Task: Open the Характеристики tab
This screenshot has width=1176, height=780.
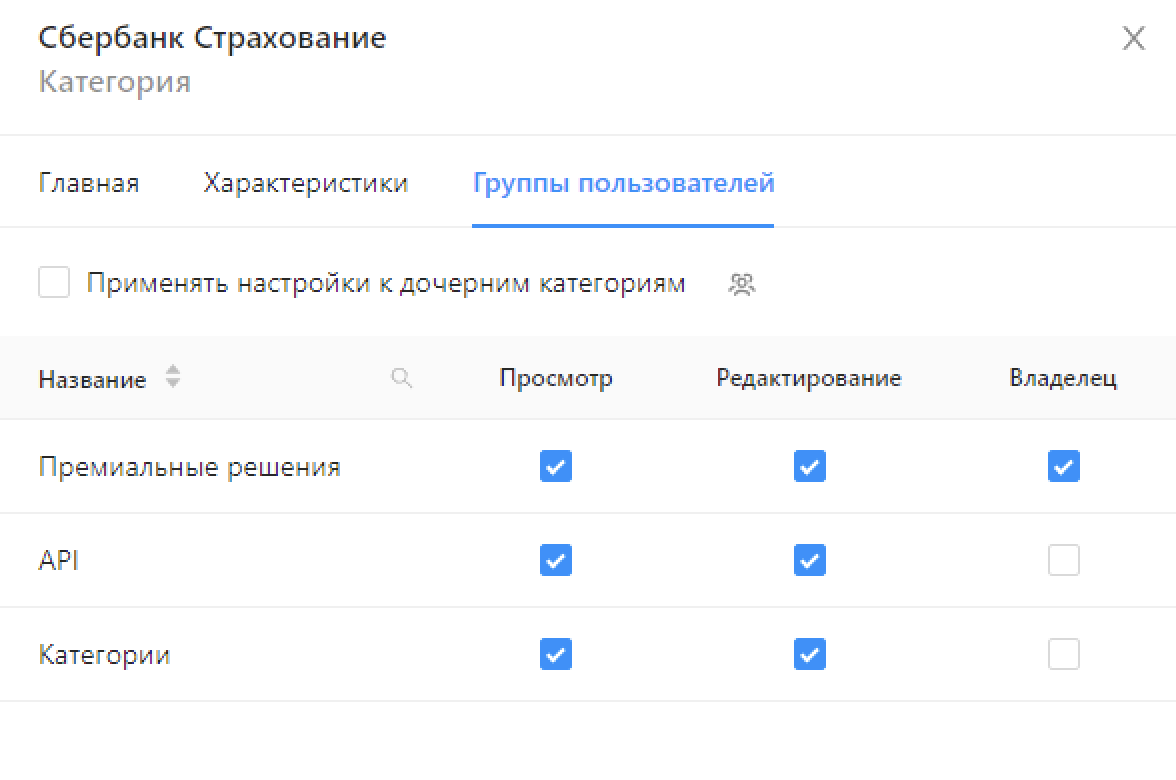Action: [x=305, y=184]
